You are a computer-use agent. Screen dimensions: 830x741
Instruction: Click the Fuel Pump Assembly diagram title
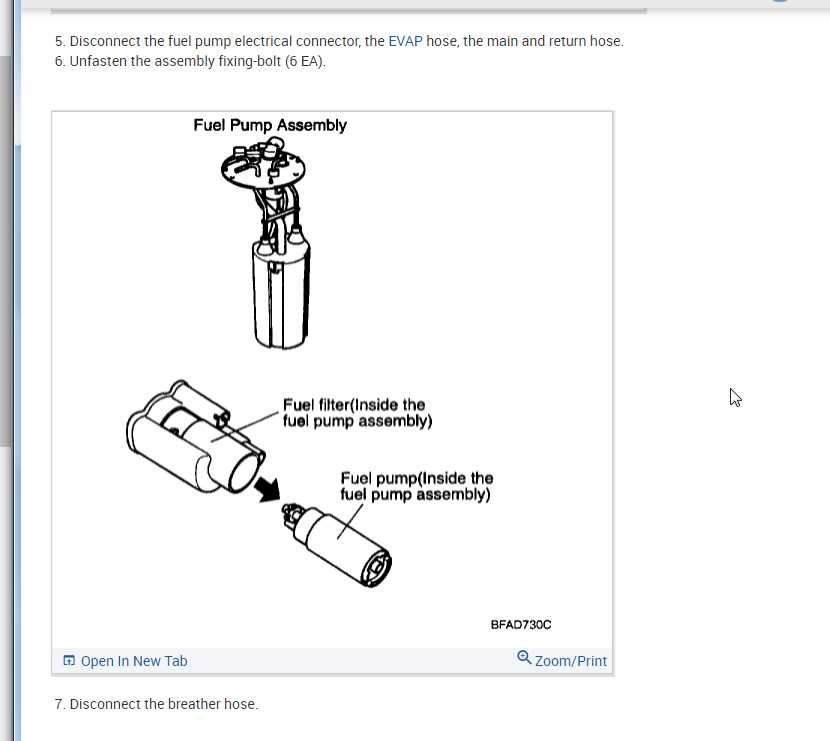coord(270,125)
